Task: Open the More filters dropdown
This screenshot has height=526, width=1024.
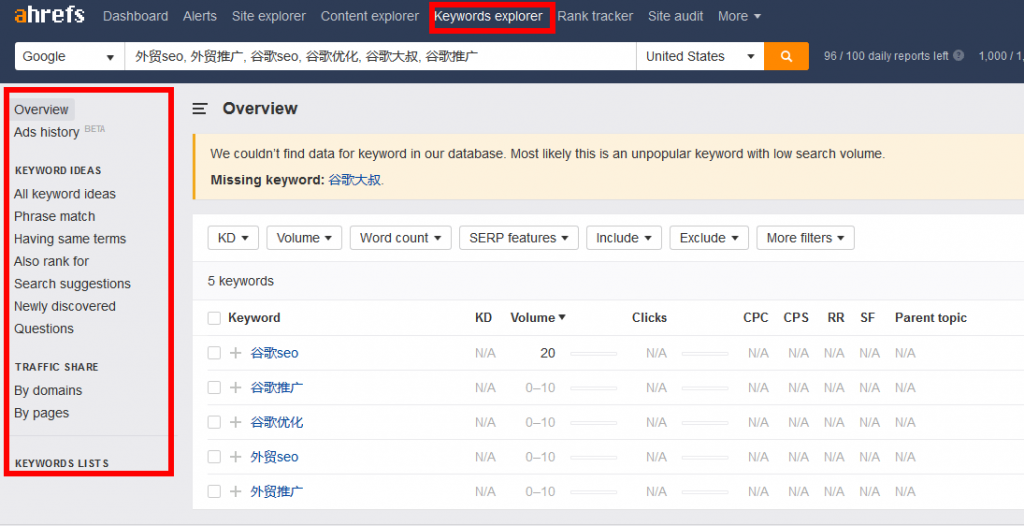Action: (x=805, y=238)
